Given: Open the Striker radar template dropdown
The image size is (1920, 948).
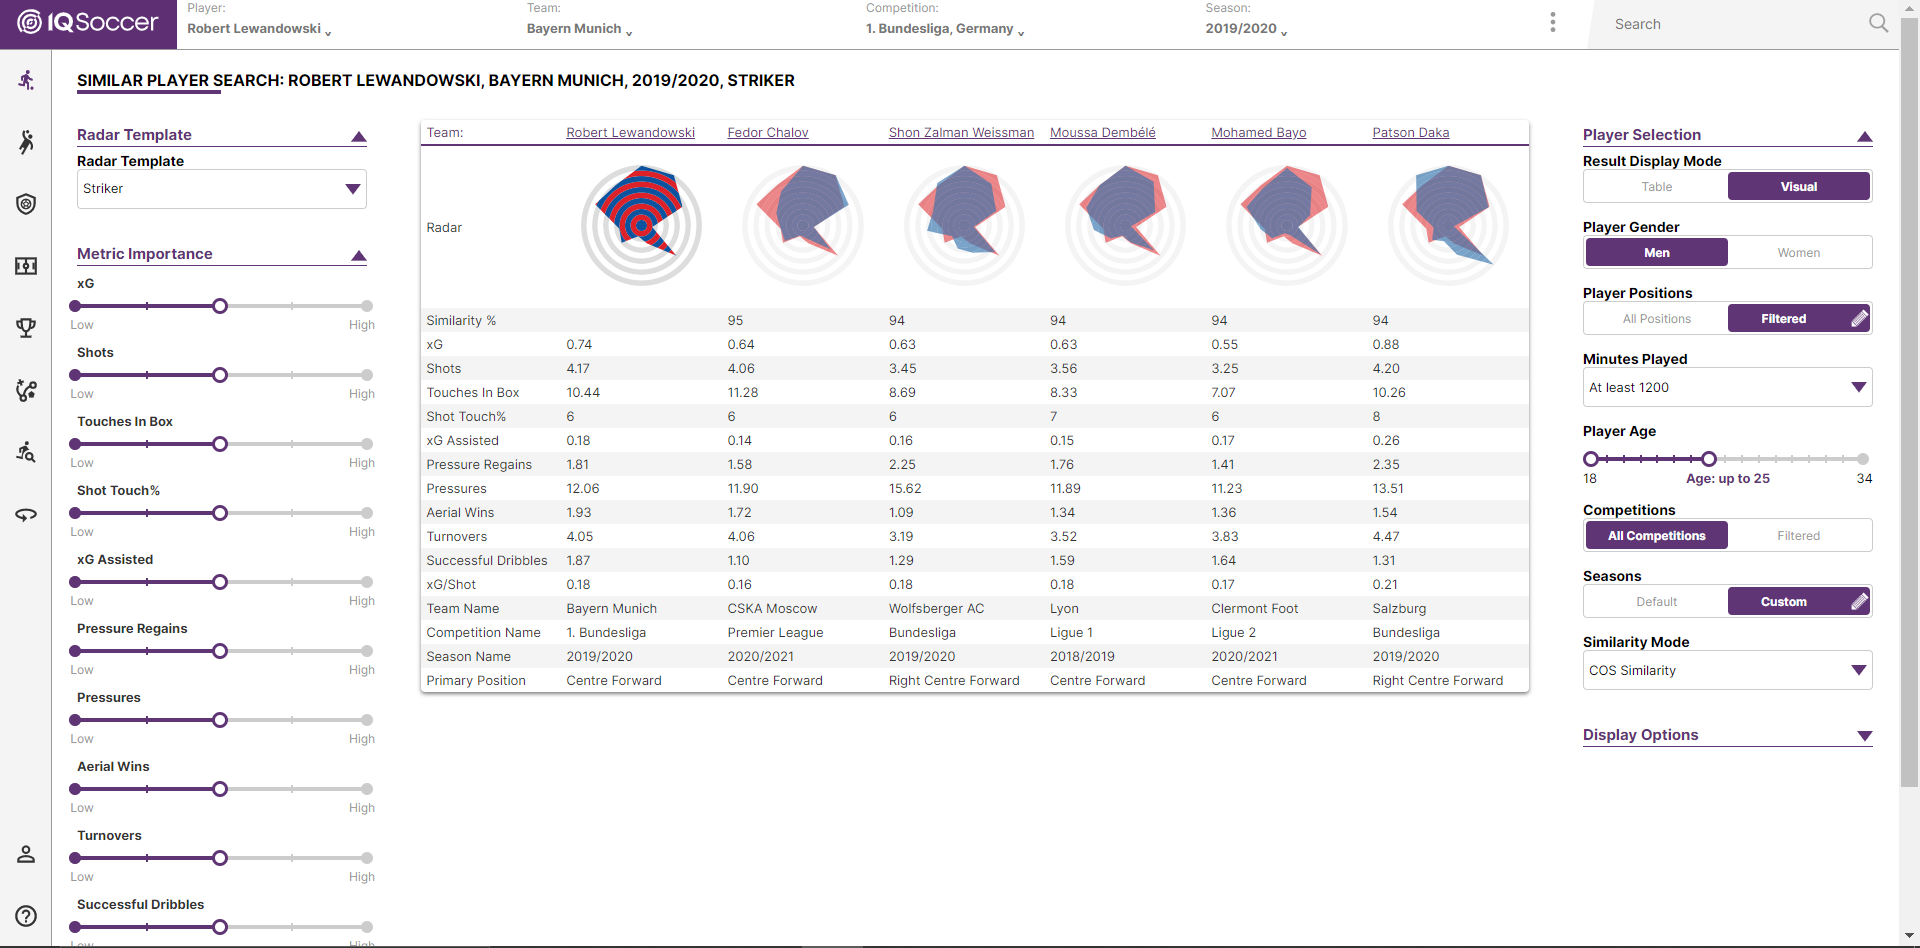Looking at the screenshot, I should (x=222, y=189).
